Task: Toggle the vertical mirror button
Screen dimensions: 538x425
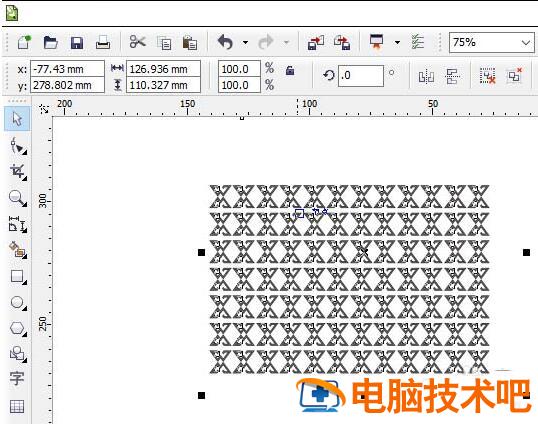Action: [453, 76]
